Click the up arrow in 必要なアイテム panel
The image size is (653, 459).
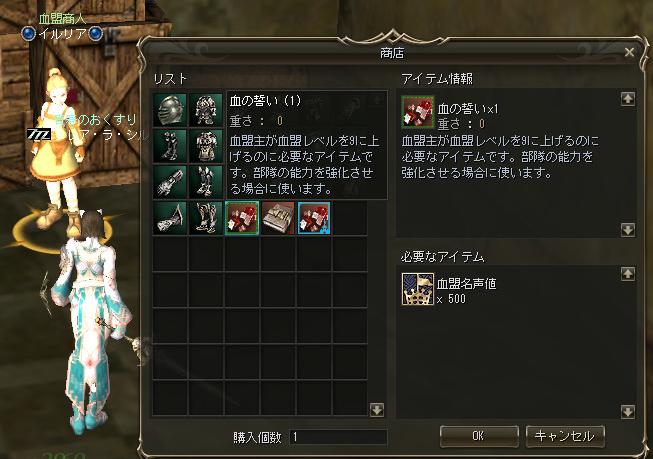click(628, 274)
